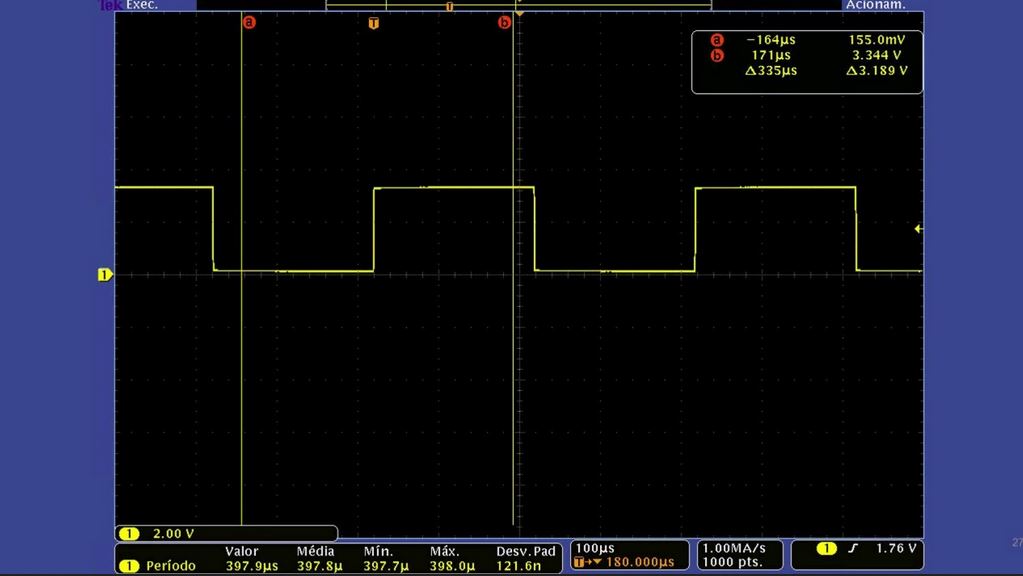1023x576 pixels.
Task: Click the Desv.Pad 121.6n reading
Action: 519,566
